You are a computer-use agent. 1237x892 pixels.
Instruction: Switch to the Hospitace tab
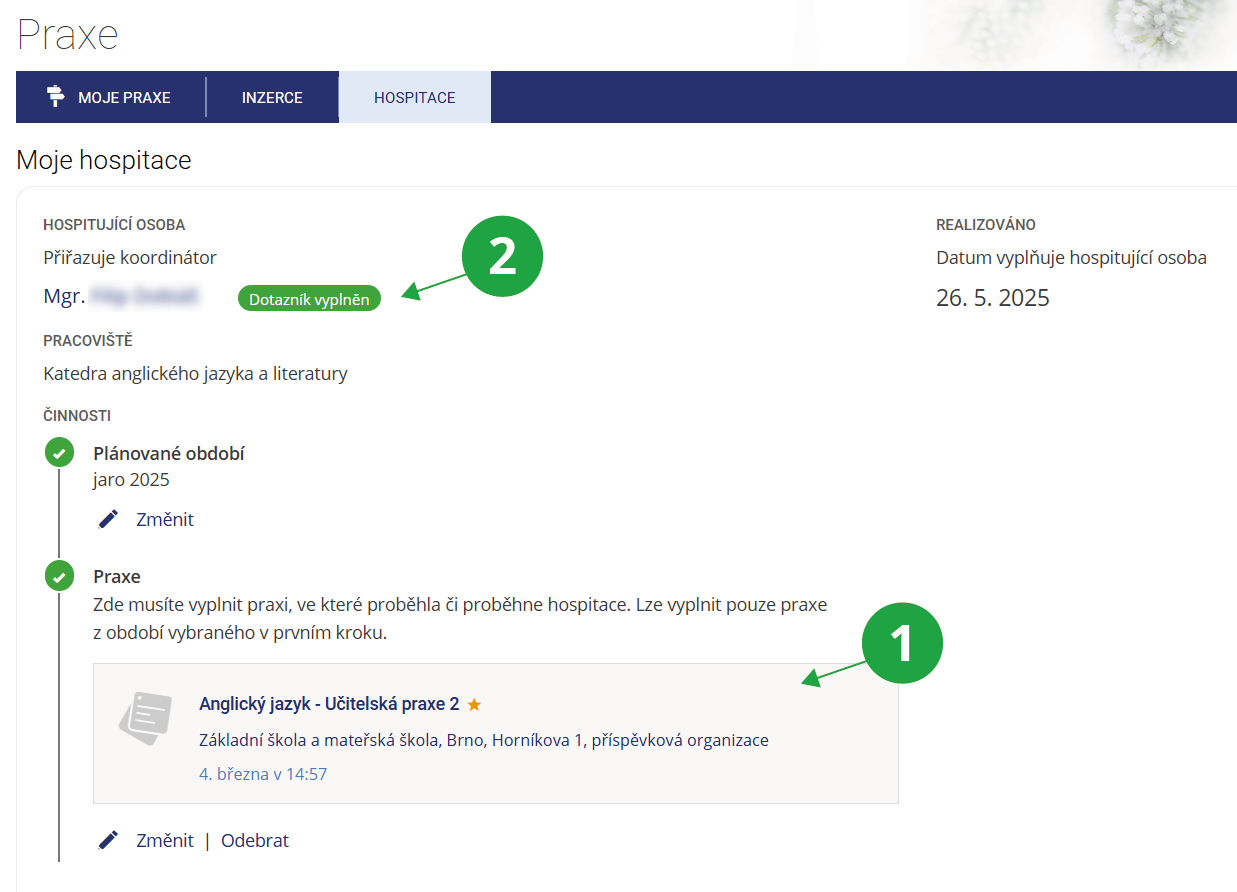(414, 98)
